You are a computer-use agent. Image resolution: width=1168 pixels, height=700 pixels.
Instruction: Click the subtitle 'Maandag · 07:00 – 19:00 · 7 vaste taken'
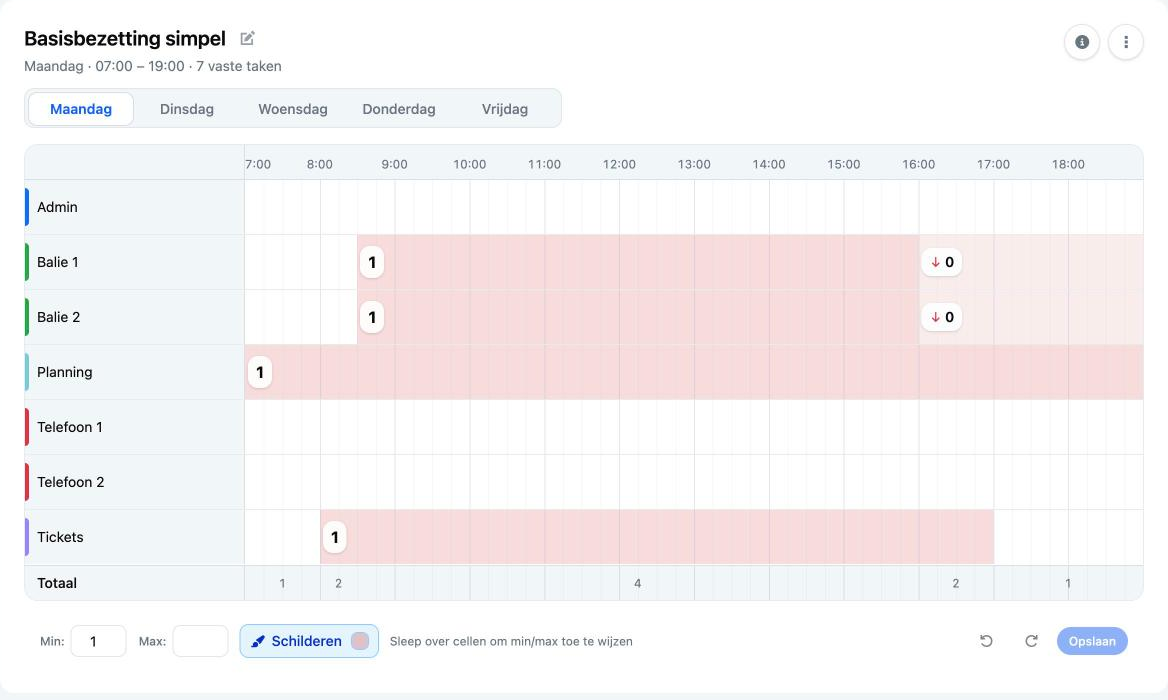(153, 66)
